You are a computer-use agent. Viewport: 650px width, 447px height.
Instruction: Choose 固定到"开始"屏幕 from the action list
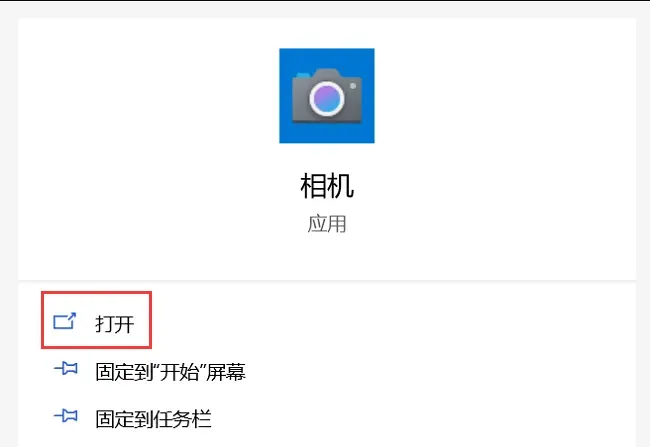pos(150,372)
